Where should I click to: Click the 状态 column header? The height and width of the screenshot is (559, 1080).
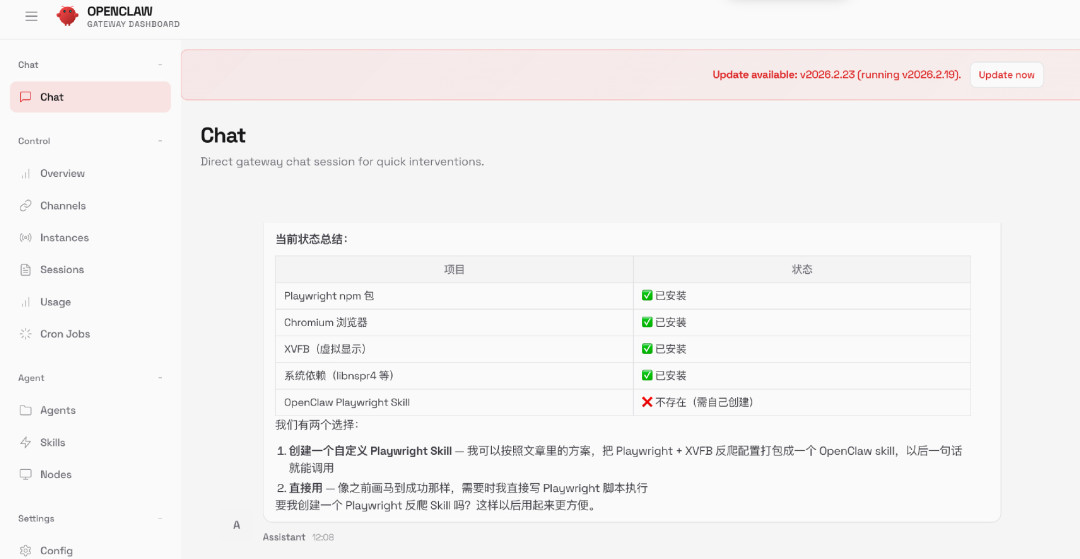click(802, 269)
